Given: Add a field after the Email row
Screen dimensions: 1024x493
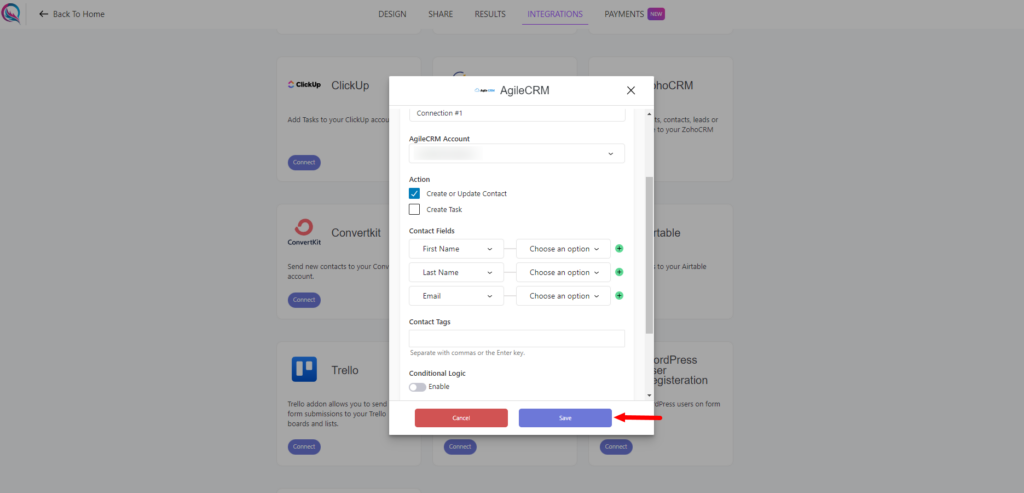Looking at the screenshot, I should click(620, 296).
